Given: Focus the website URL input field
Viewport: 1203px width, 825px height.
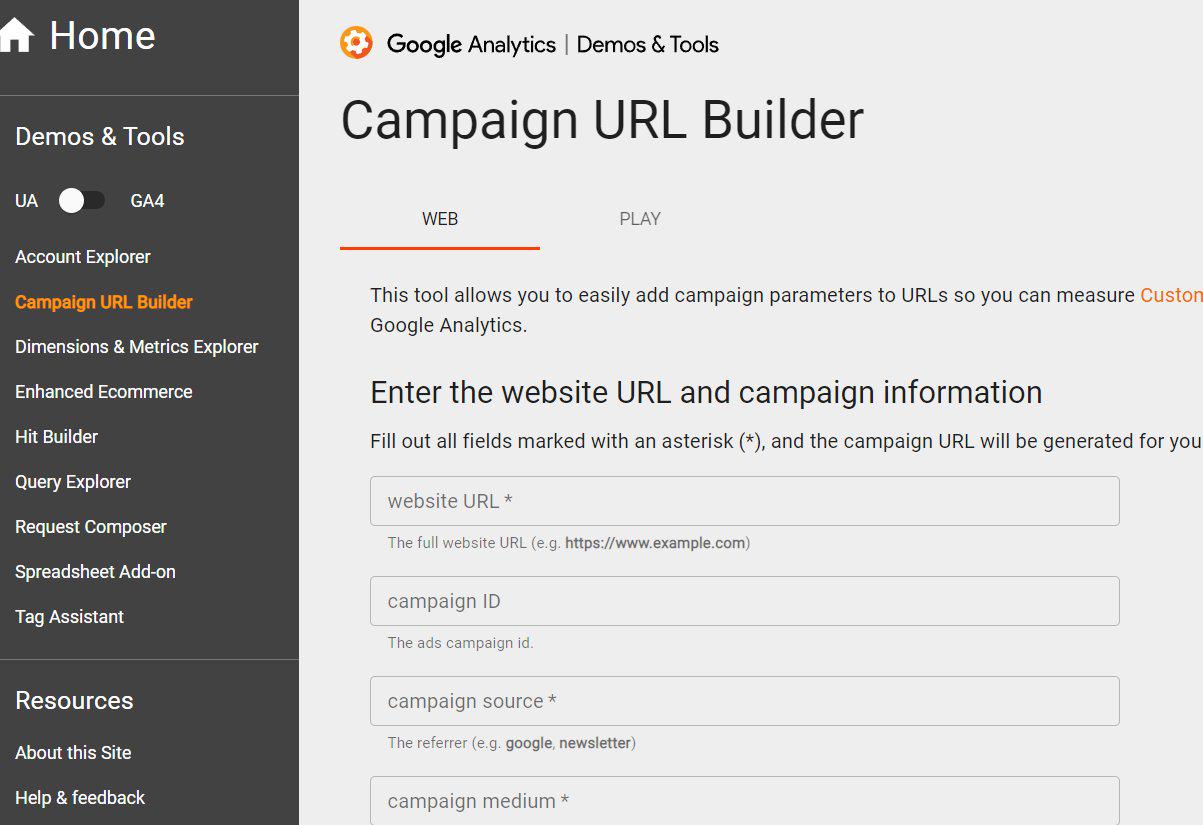Looking at the screenshot, I should pyautogui.click(x=744, y=501).
